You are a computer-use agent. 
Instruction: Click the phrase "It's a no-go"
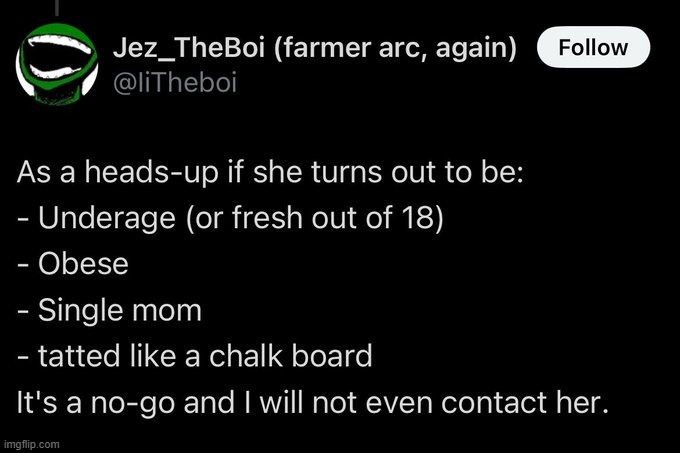pos(96,403)
